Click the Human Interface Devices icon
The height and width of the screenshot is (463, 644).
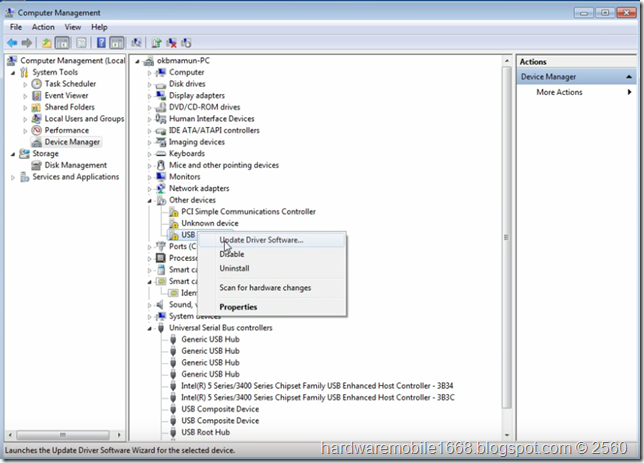(x=161, y=119)
